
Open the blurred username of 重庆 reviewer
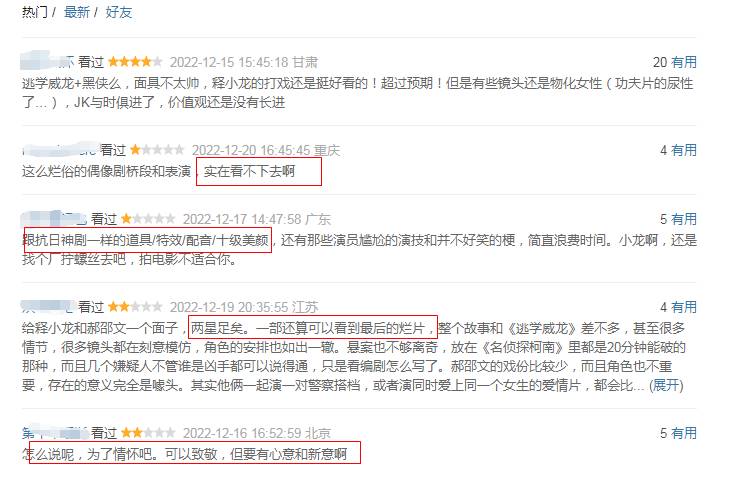point(59,150)
